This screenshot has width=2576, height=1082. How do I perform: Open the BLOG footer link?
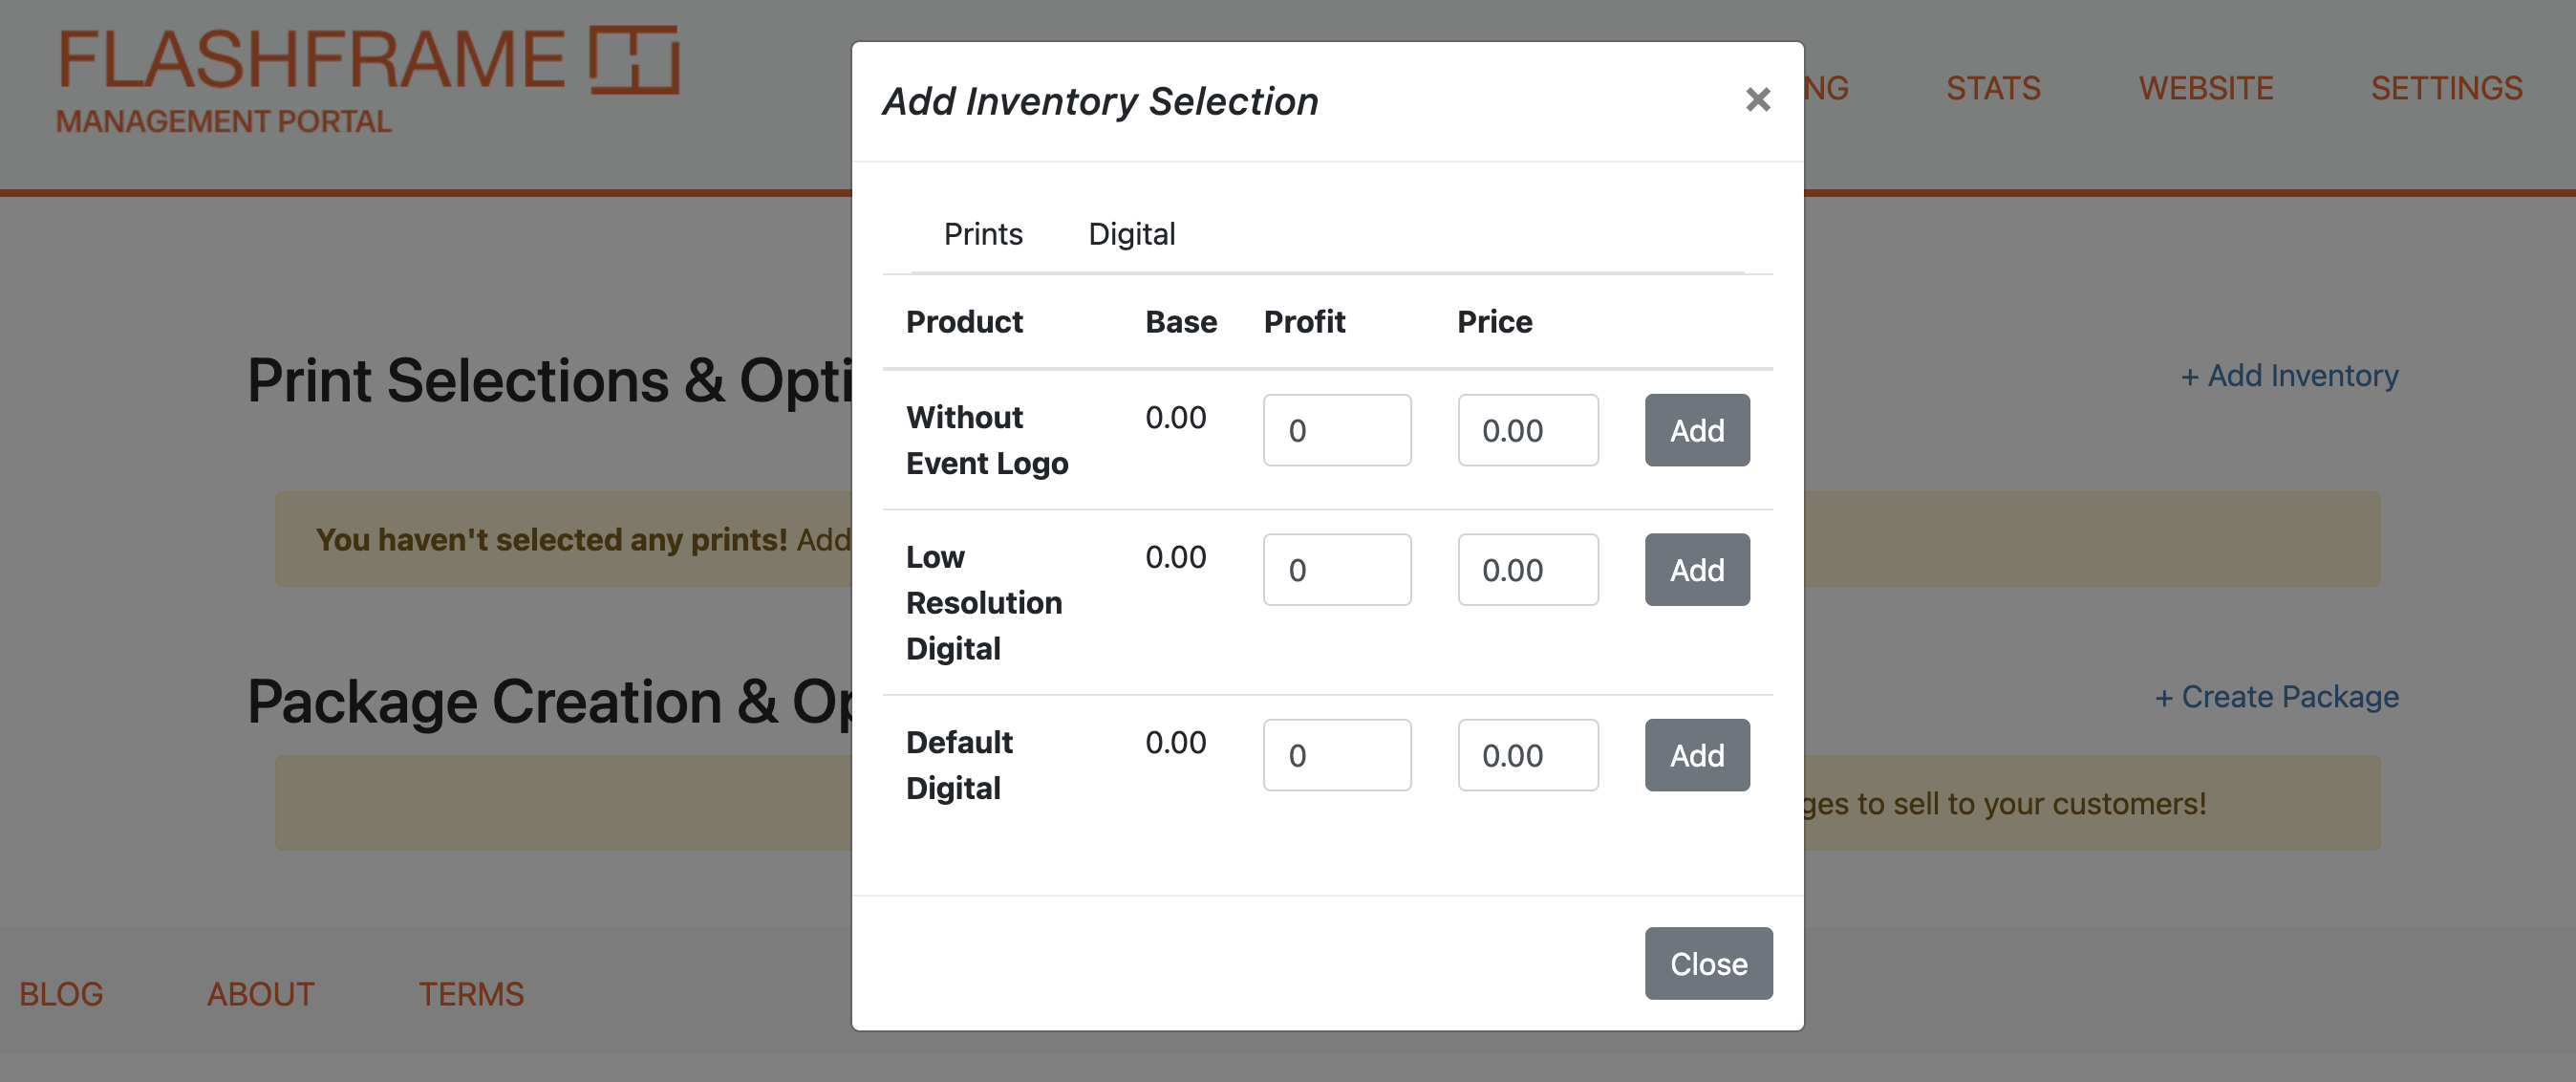tap(61, 994)
